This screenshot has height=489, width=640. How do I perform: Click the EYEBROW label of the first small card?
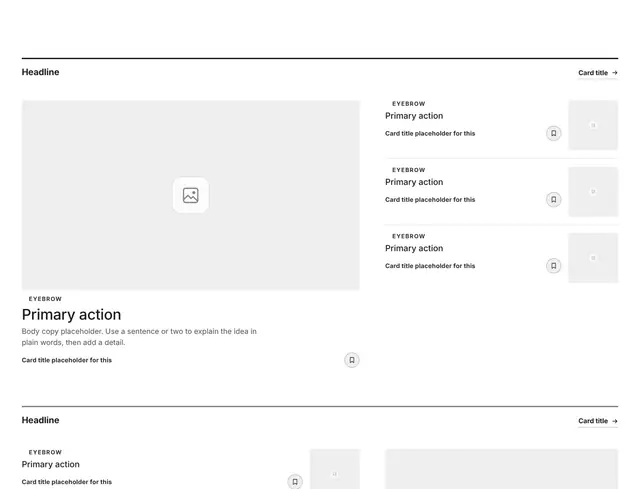[x=409, y=104]
